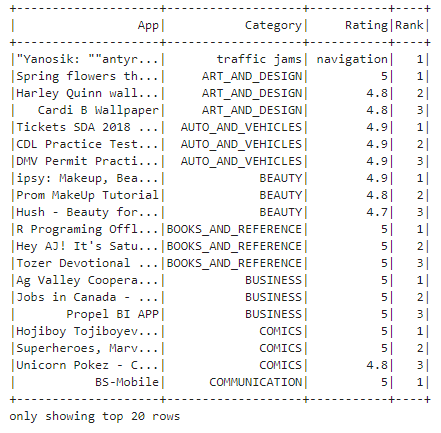The width and height of the screenshot is (441, 433).
Task: Select Tickets SDA 2018 app entry
Action: pyautogui.click(x=87, y=127)
